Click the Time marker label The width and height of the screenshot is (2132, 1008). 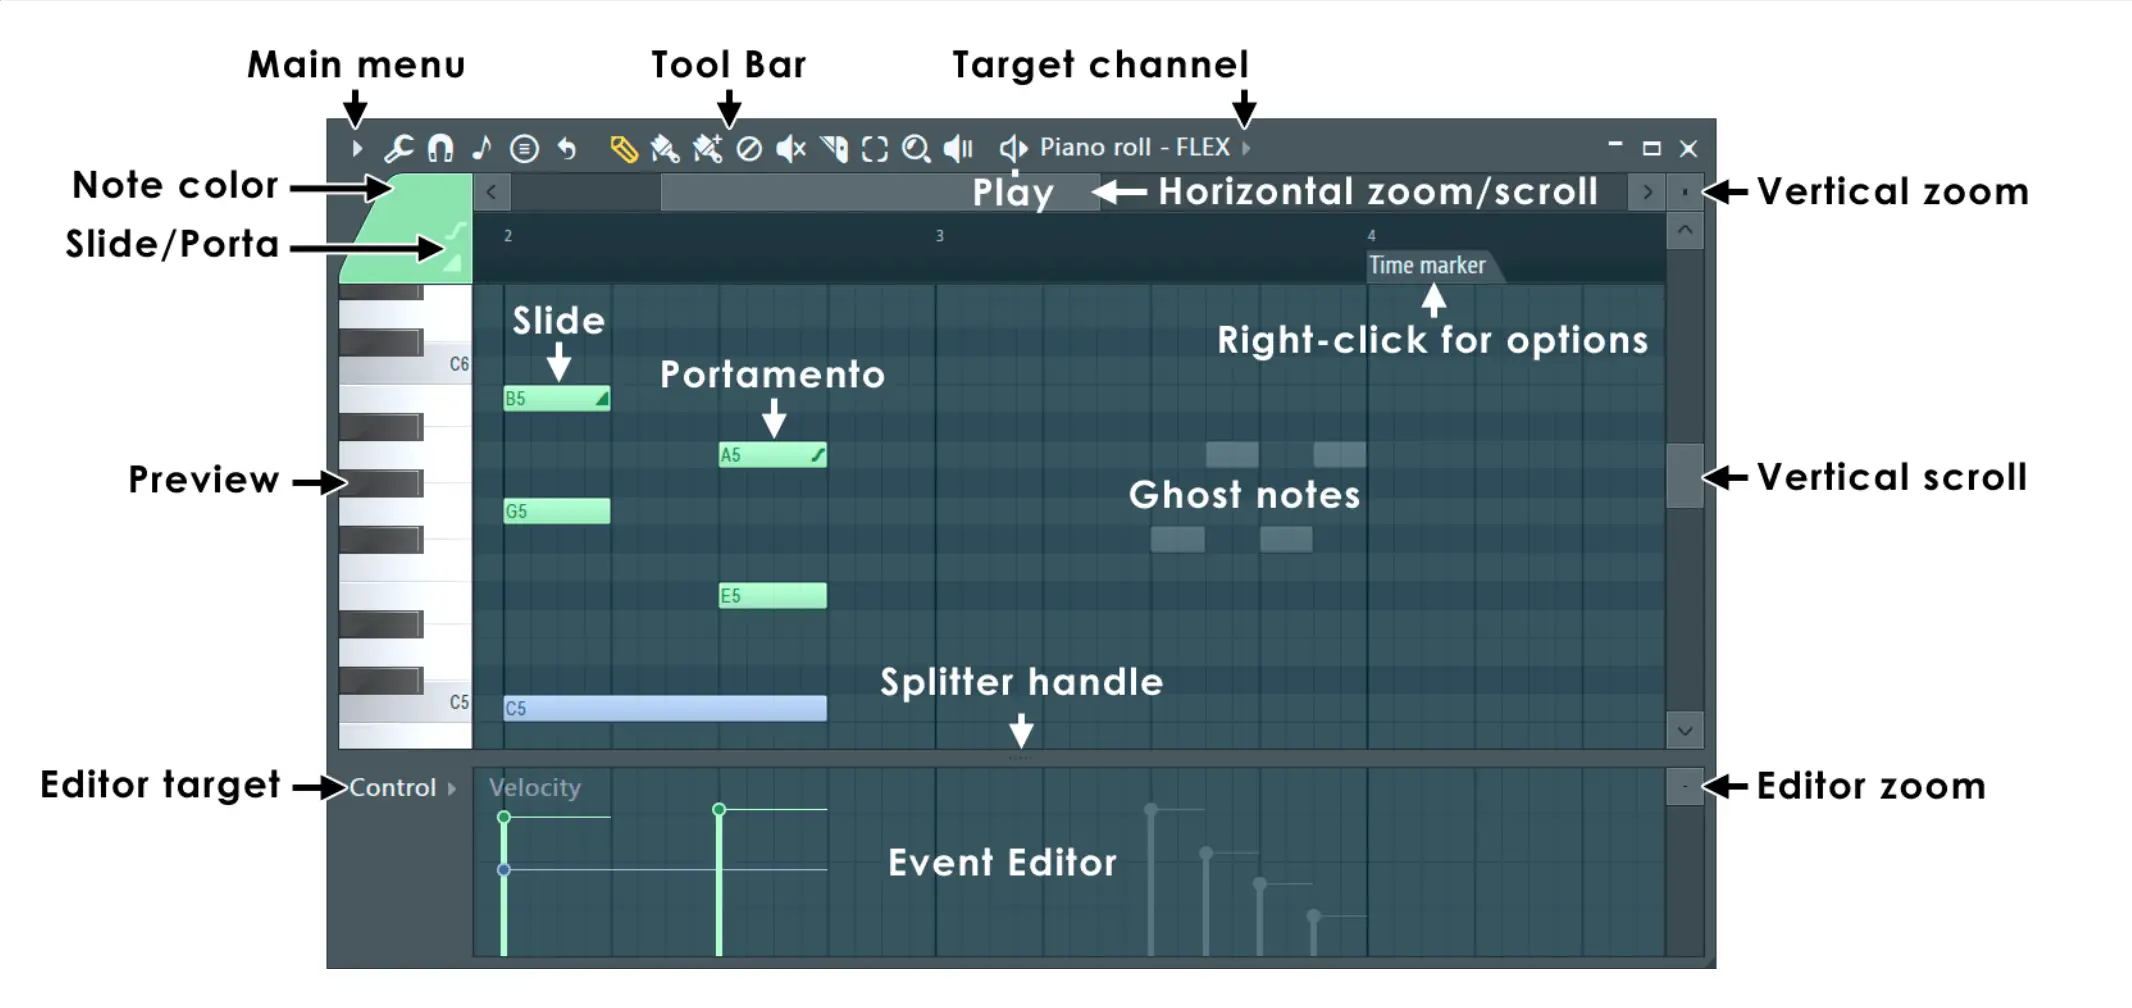point(1427,266)
